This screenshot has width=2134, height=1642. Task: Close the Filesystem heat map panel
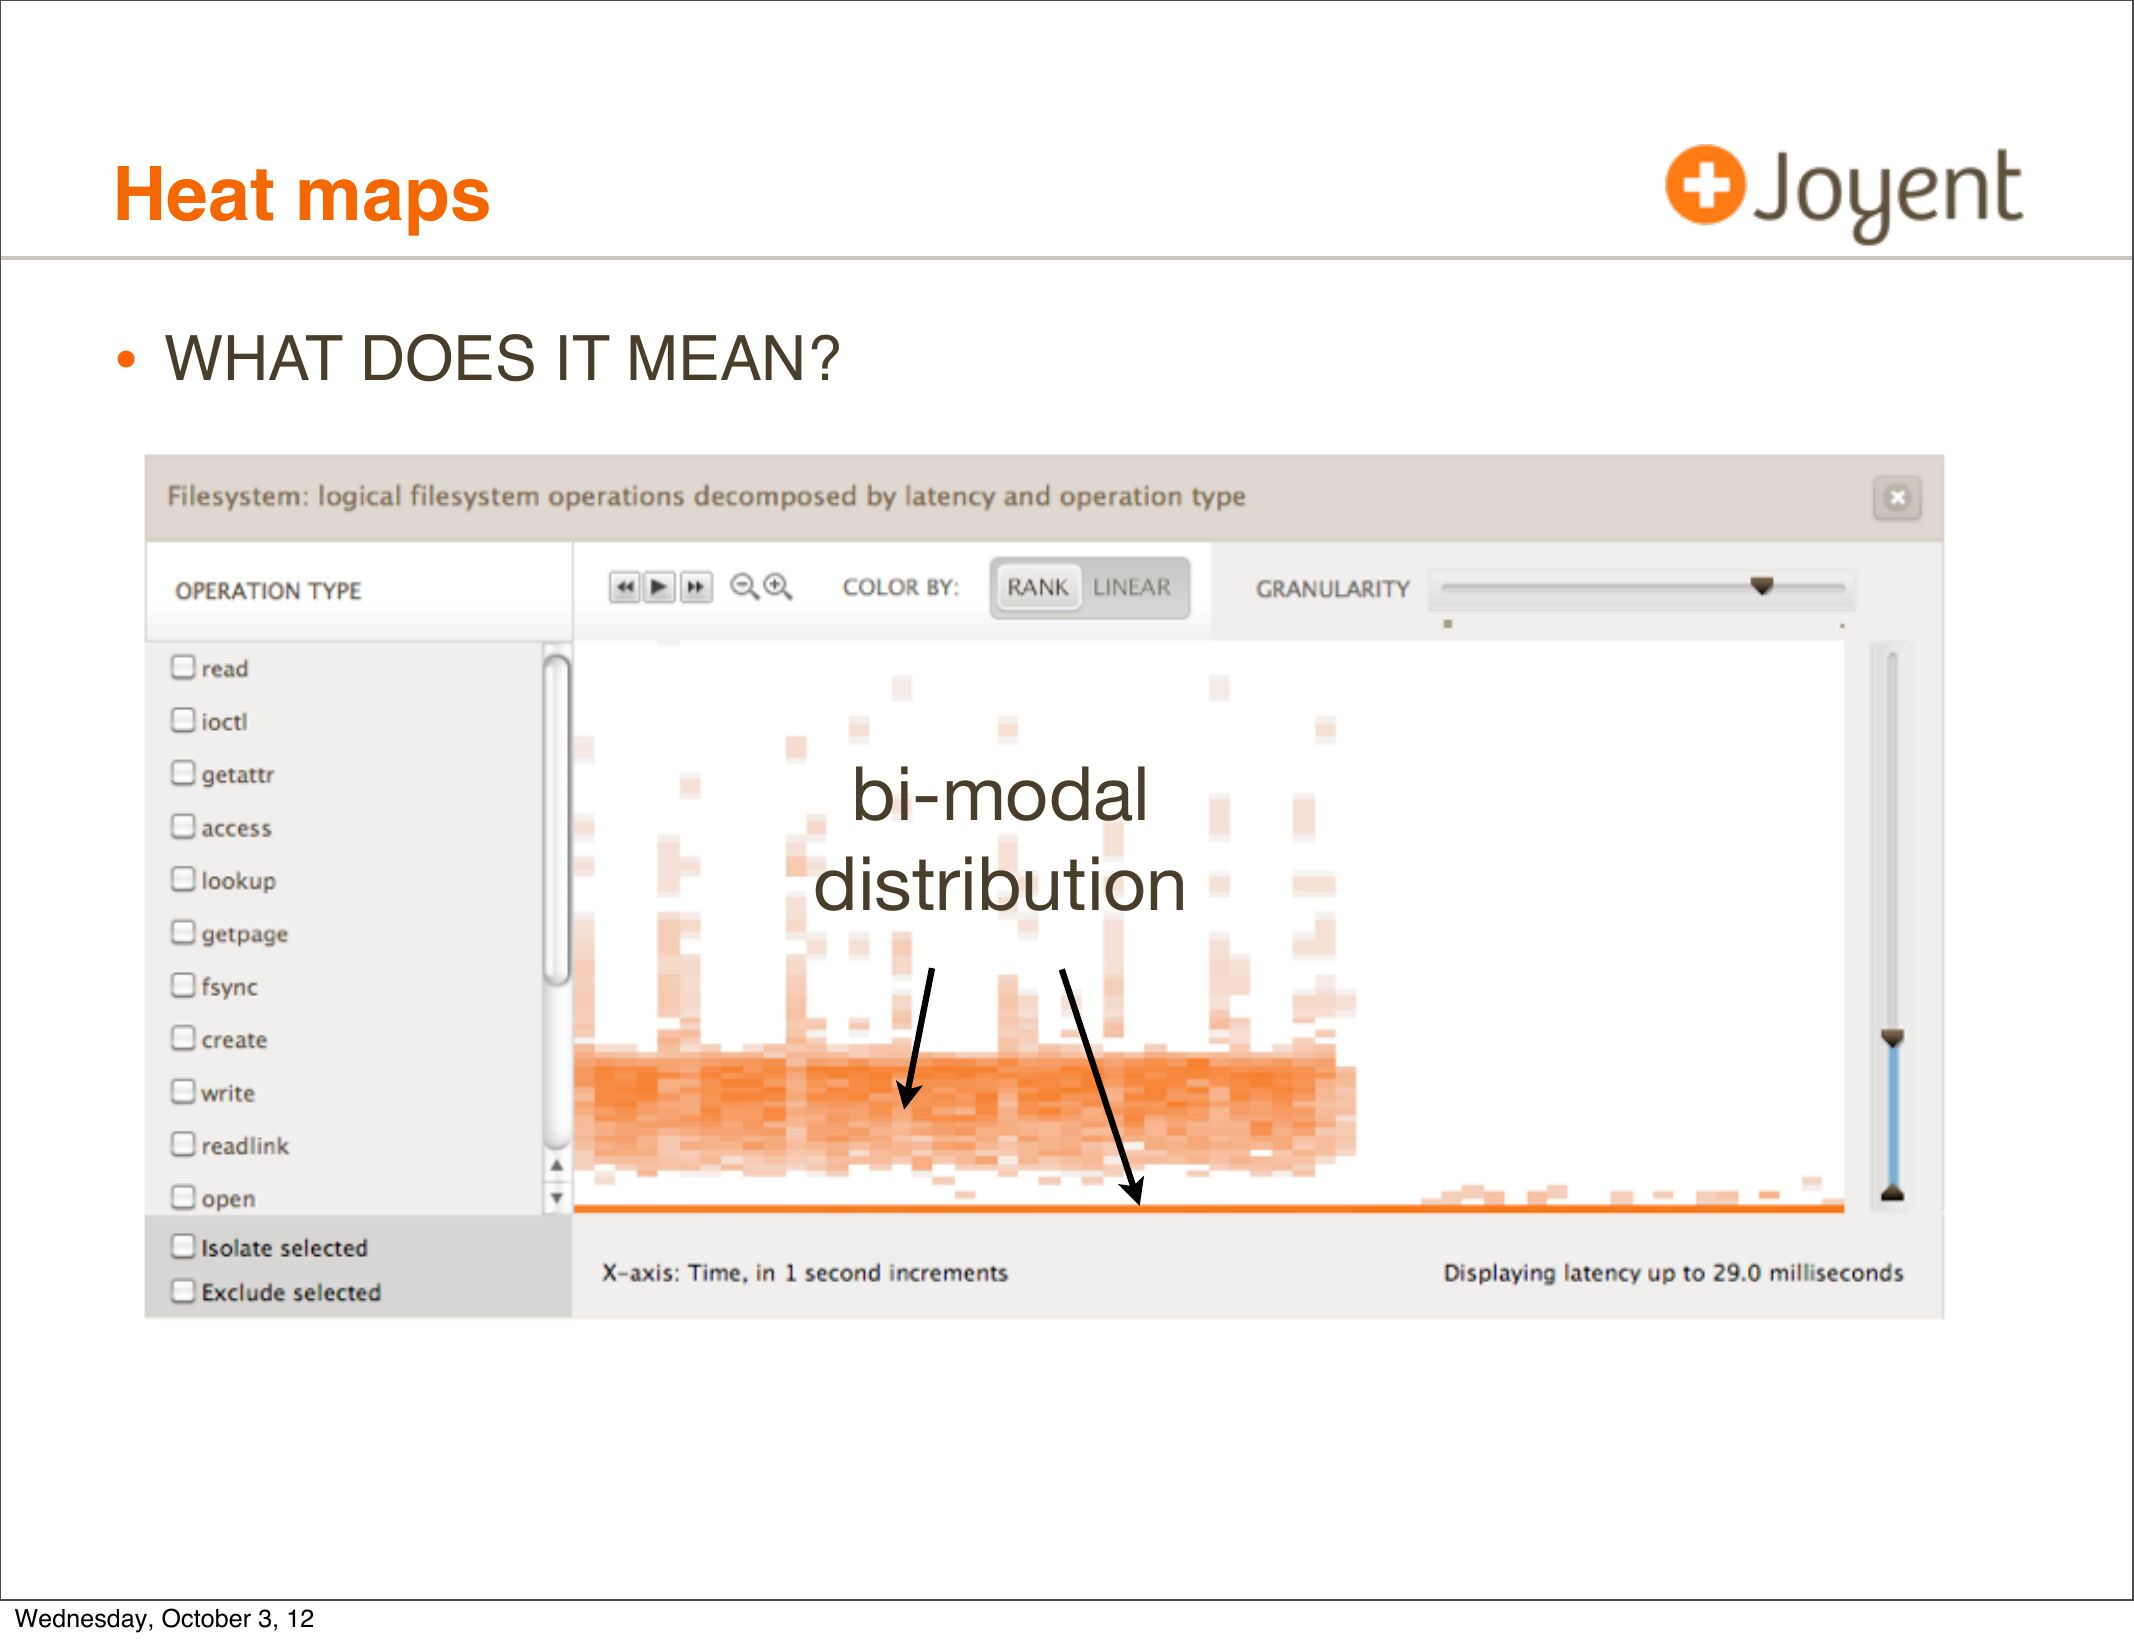coord(1896,498)
